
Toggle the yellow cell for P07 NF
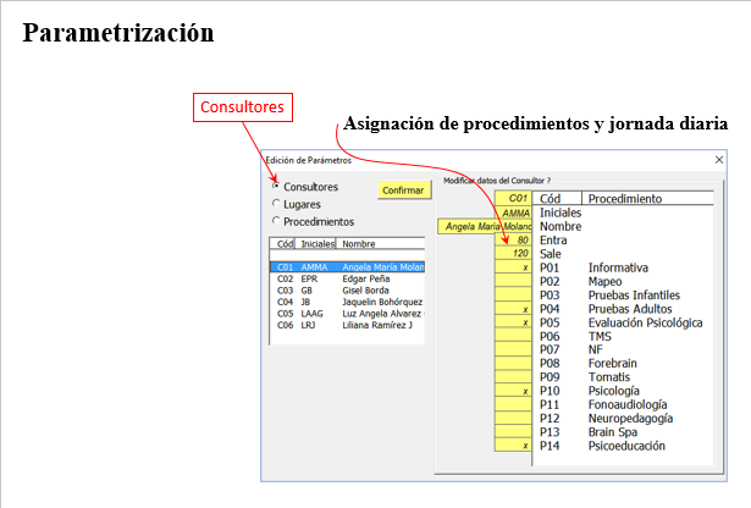click(513, 349)
